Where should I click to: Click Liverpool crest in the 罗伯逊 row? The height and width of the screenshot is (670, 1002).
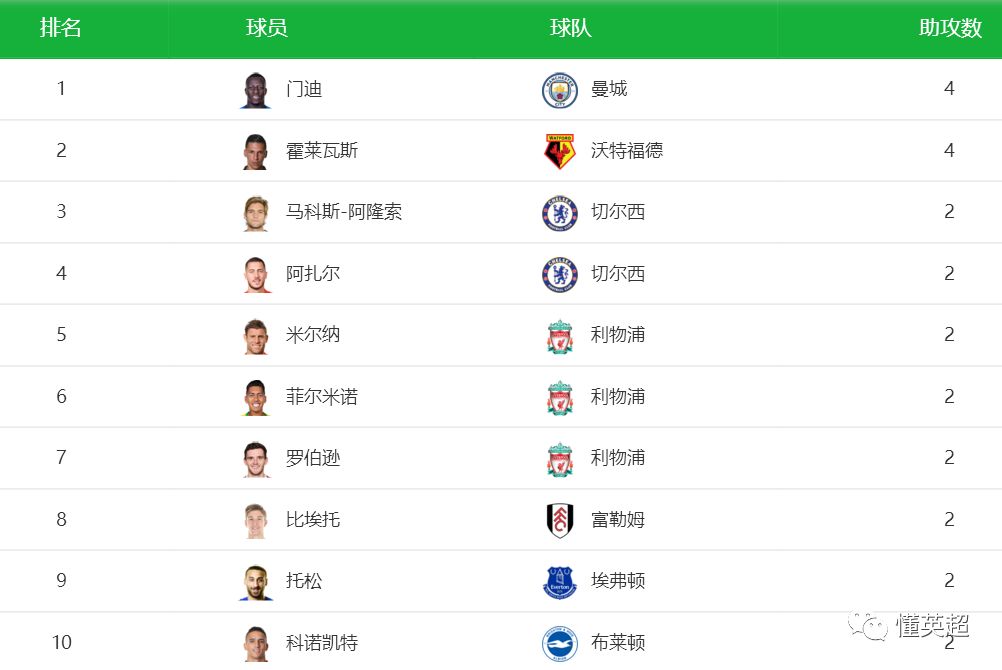tap(560, 459)
